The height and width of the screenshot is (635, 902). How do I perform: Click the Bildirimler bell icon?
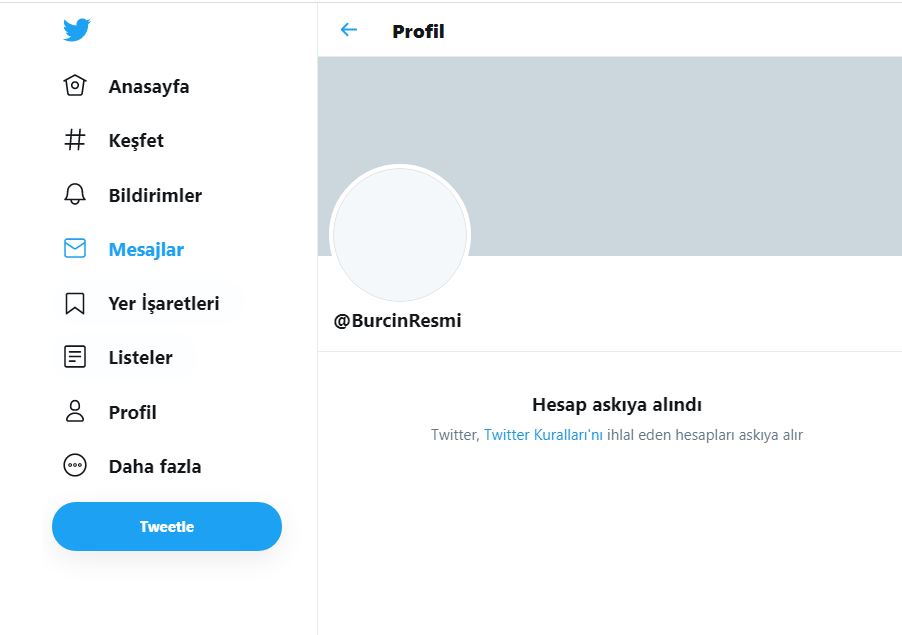(75, 195)
